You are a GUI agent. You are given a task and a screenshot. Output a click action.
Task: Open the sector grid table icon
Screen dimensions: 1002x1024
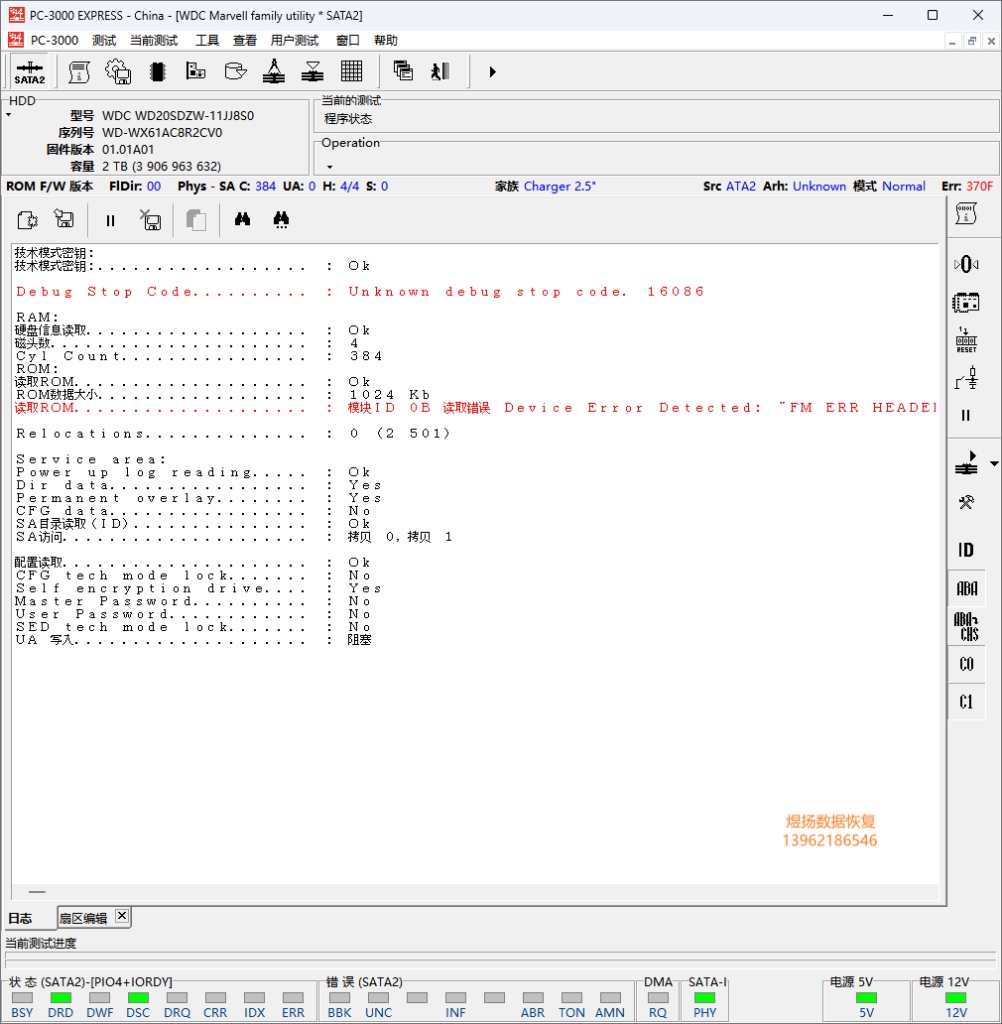[351, 71]
